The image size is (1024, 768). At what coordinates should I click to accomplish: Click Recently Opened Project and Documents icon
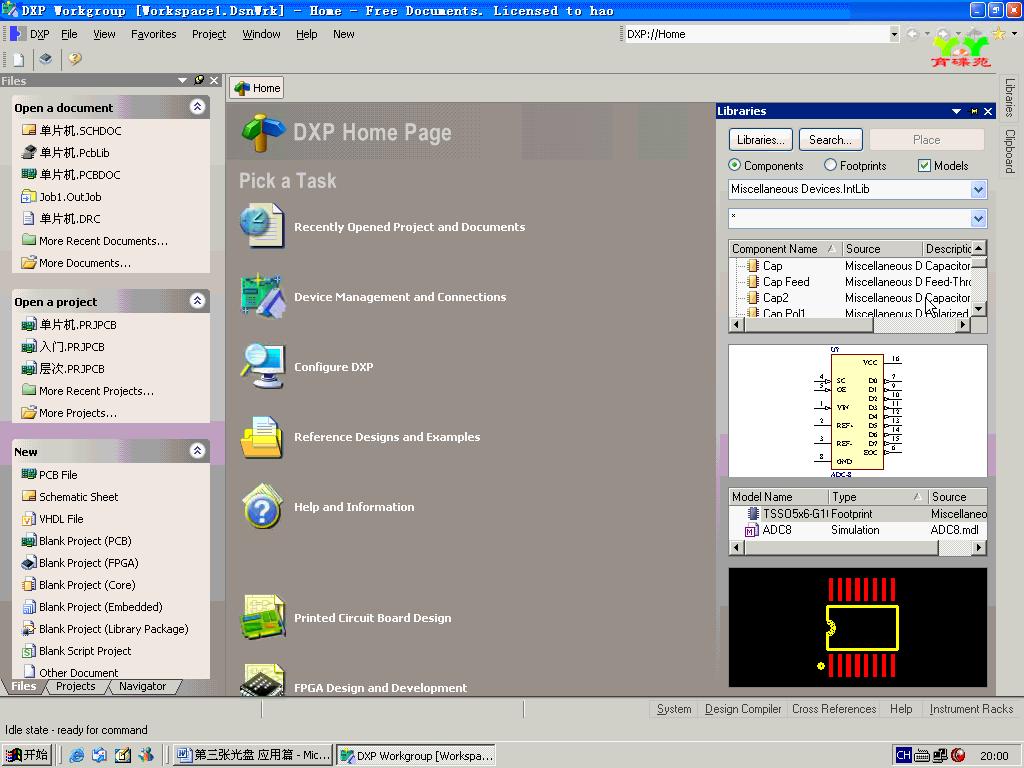tap(262, 226)
